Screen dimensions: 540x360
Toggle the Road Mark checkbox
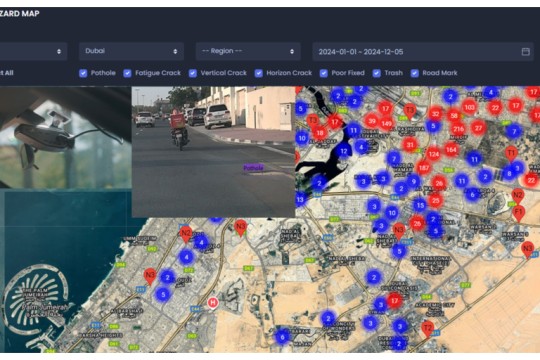(x=415, y=73)
